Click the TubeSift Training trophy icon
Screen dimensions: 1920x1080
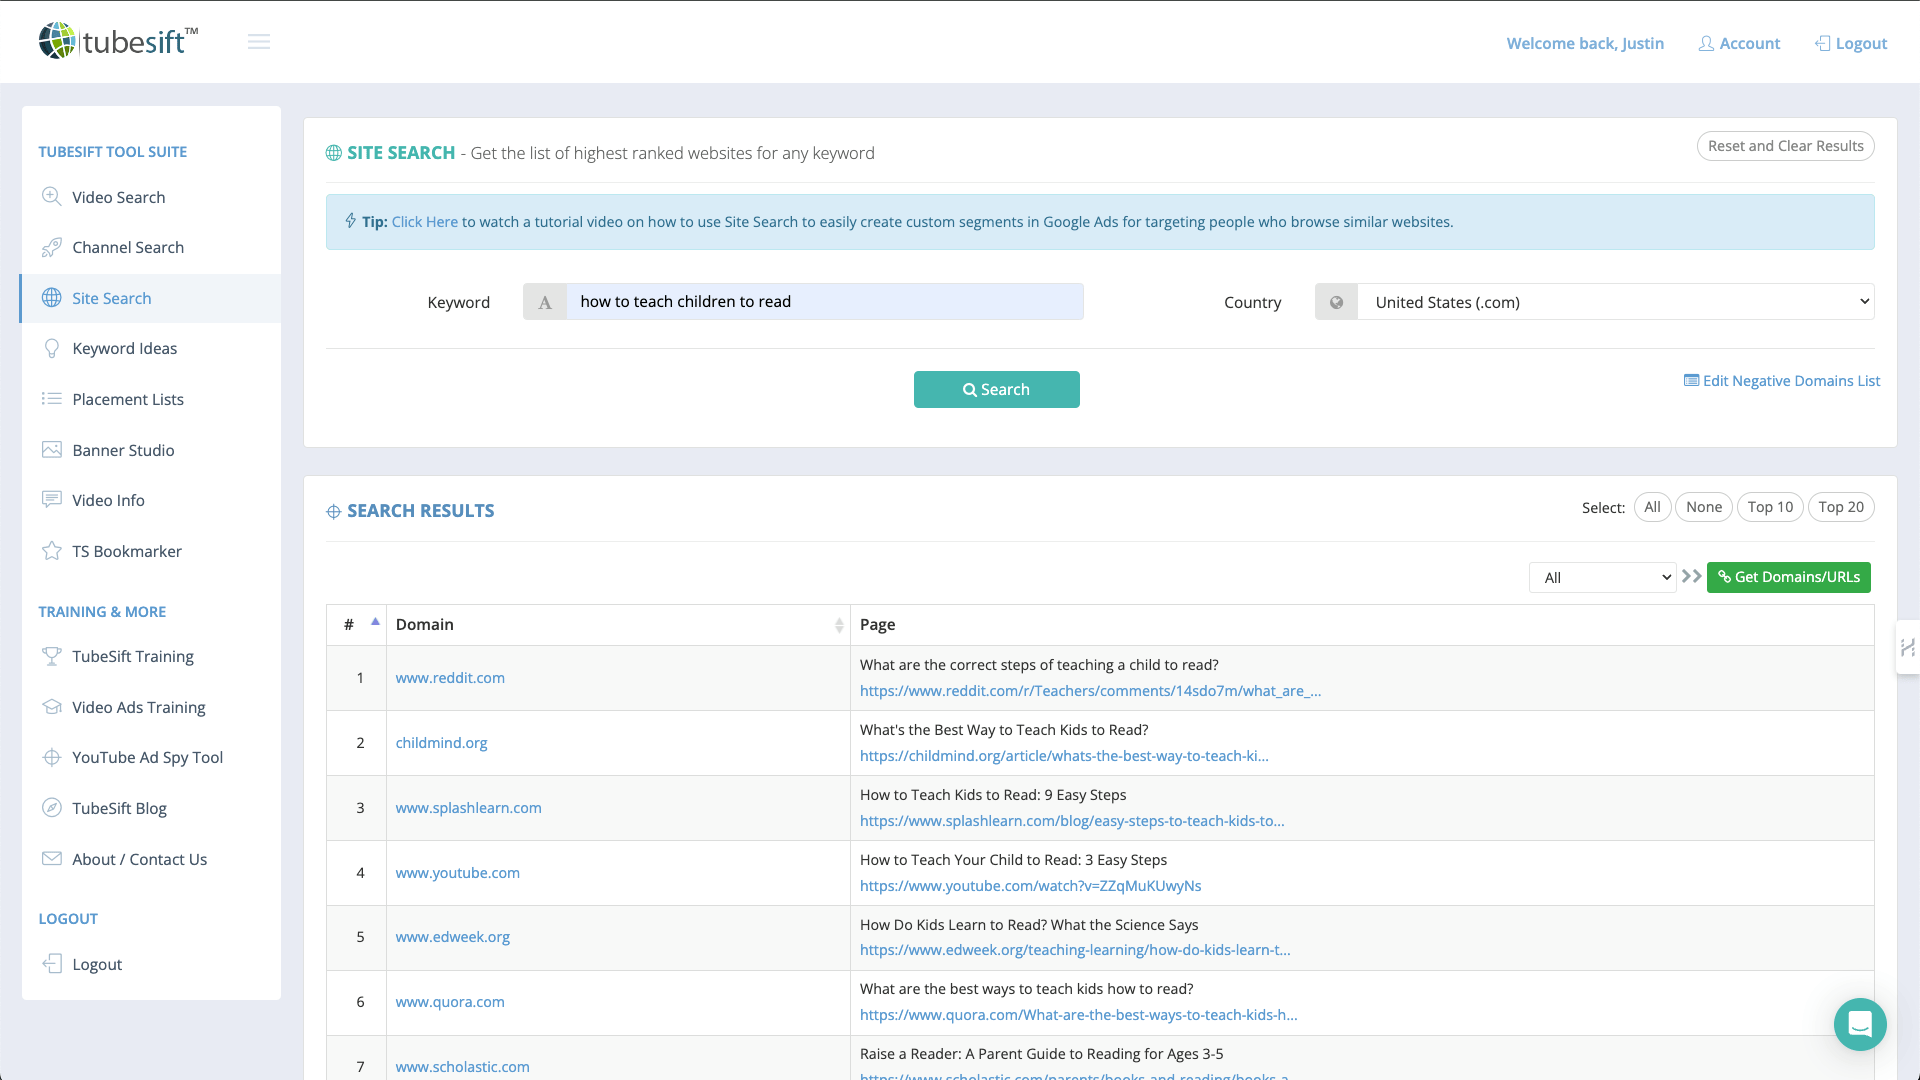[51, 656]
